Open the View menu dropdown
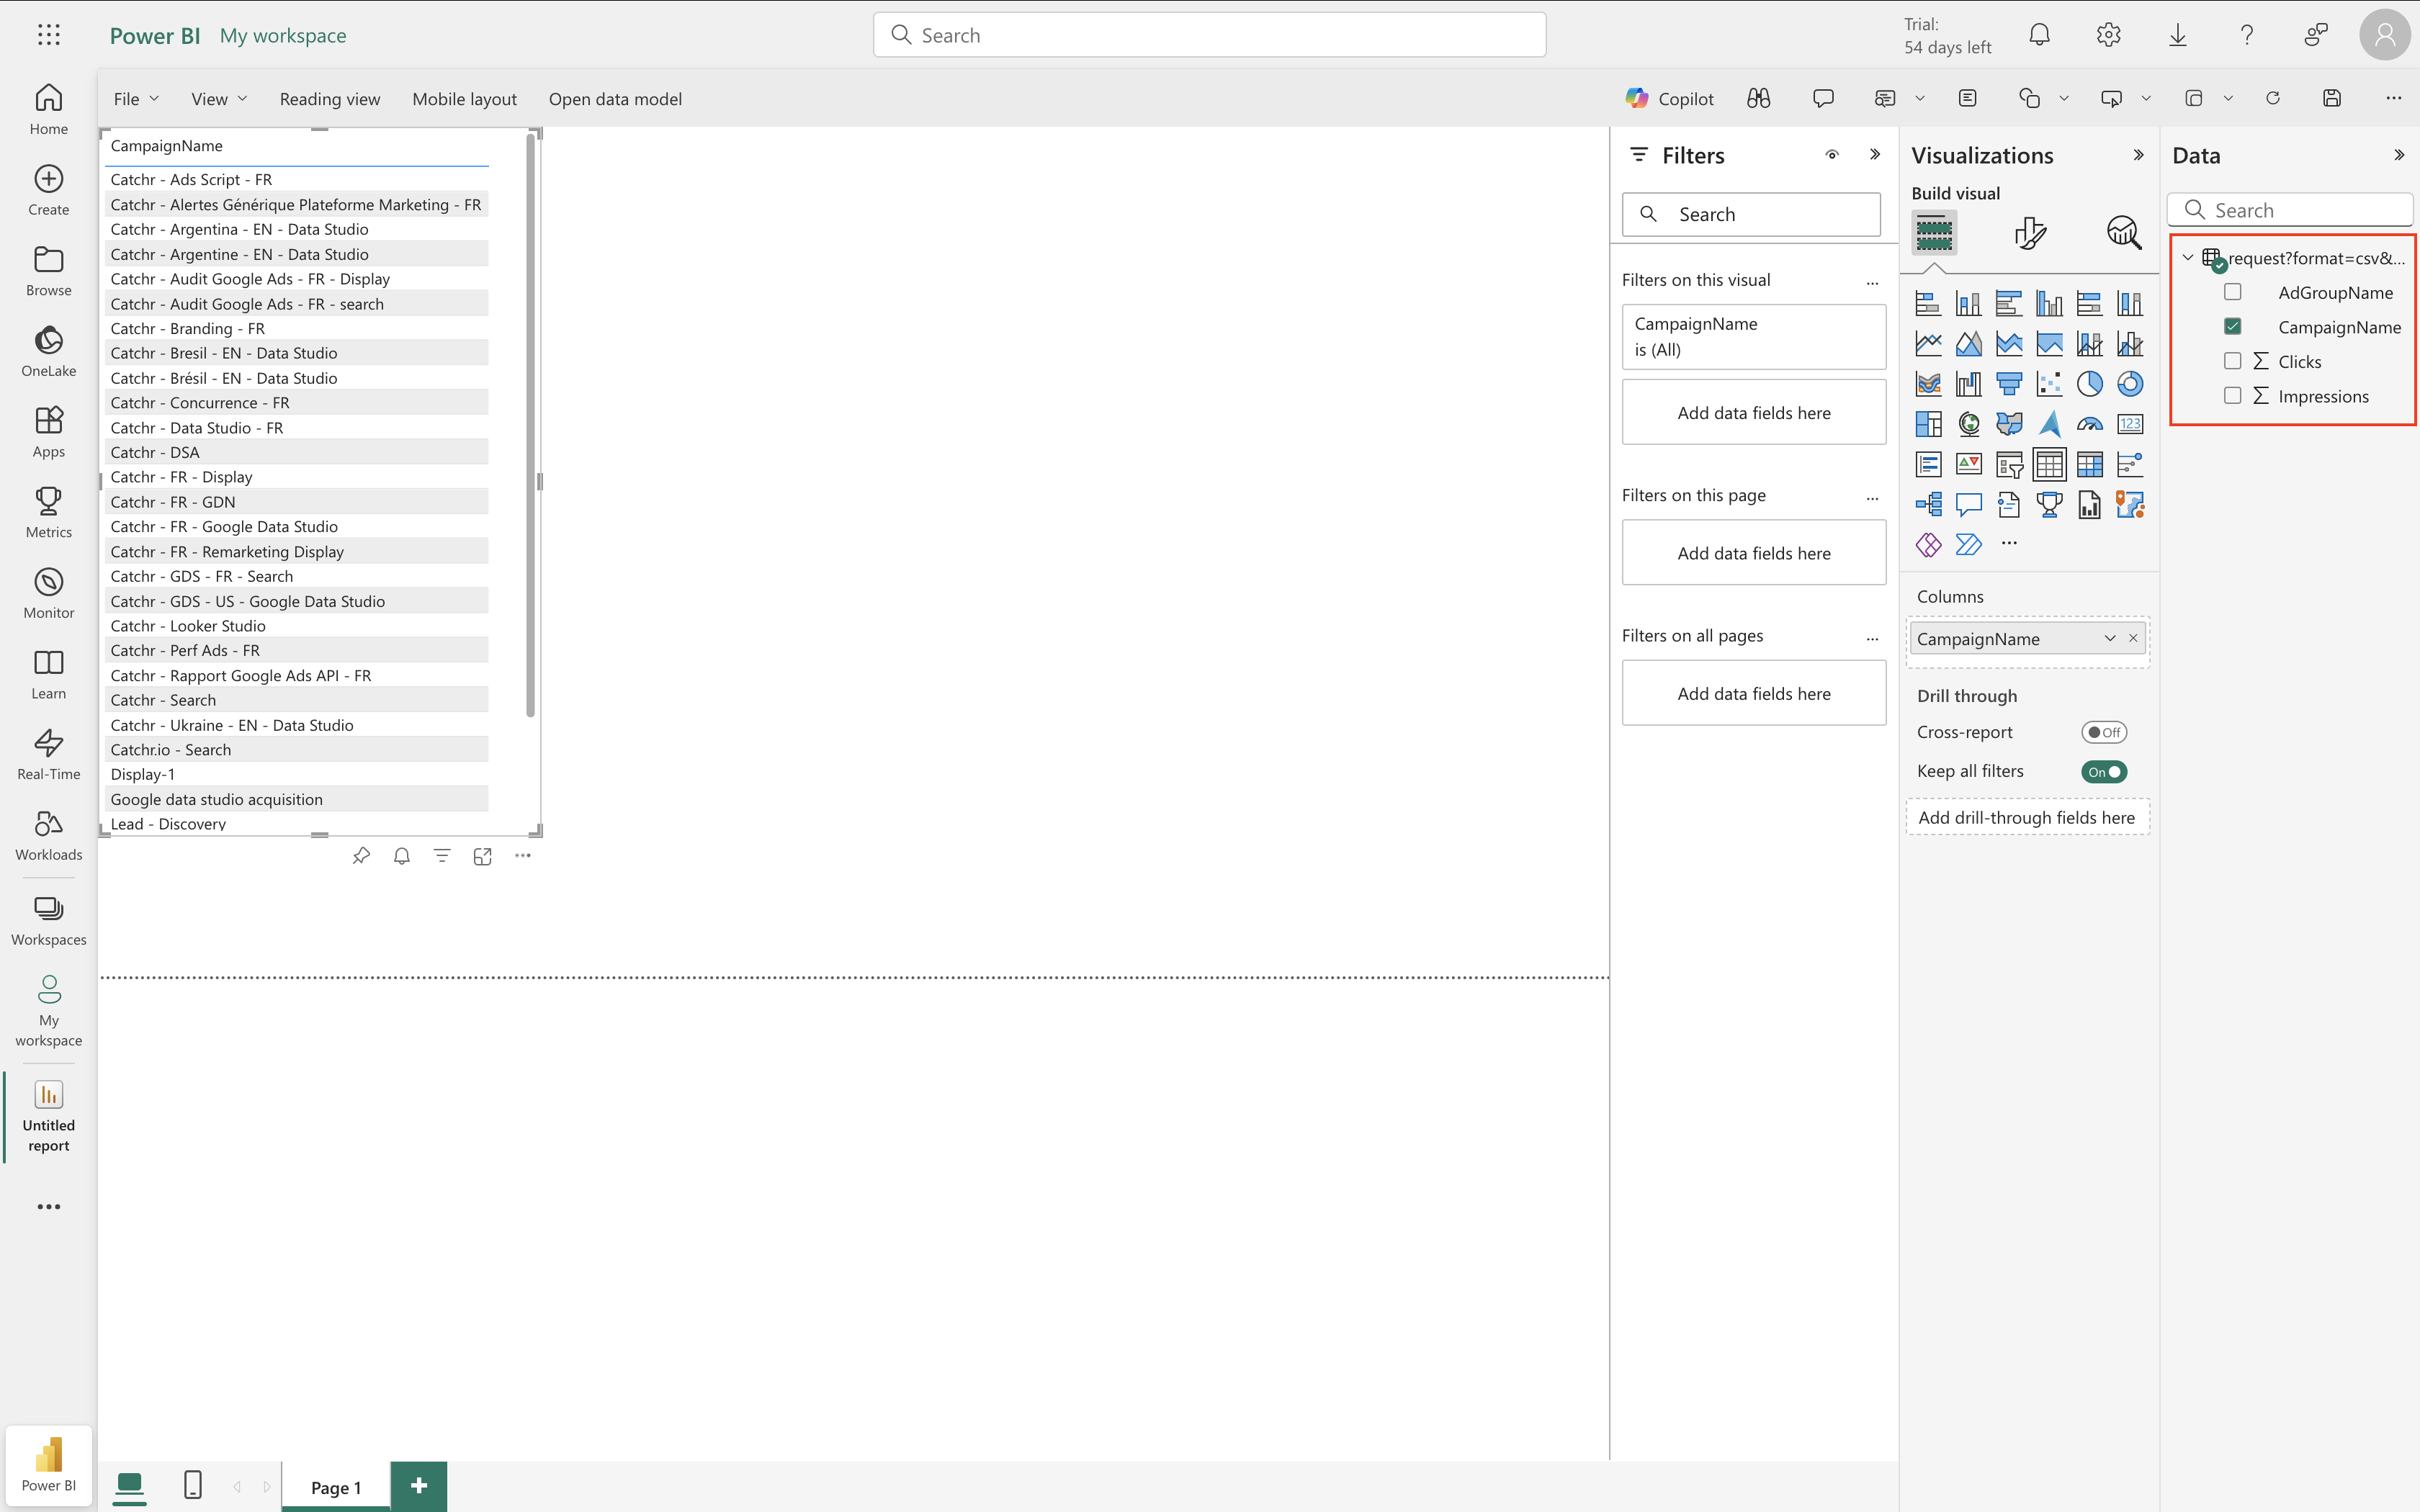The height and width of the screenshot is (1512, 2420). (x=219, y=99)
